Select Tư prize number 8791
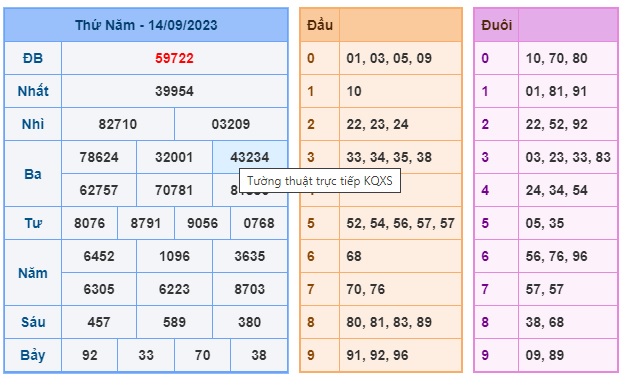627x387 pixels. click(x=146, y=223)
